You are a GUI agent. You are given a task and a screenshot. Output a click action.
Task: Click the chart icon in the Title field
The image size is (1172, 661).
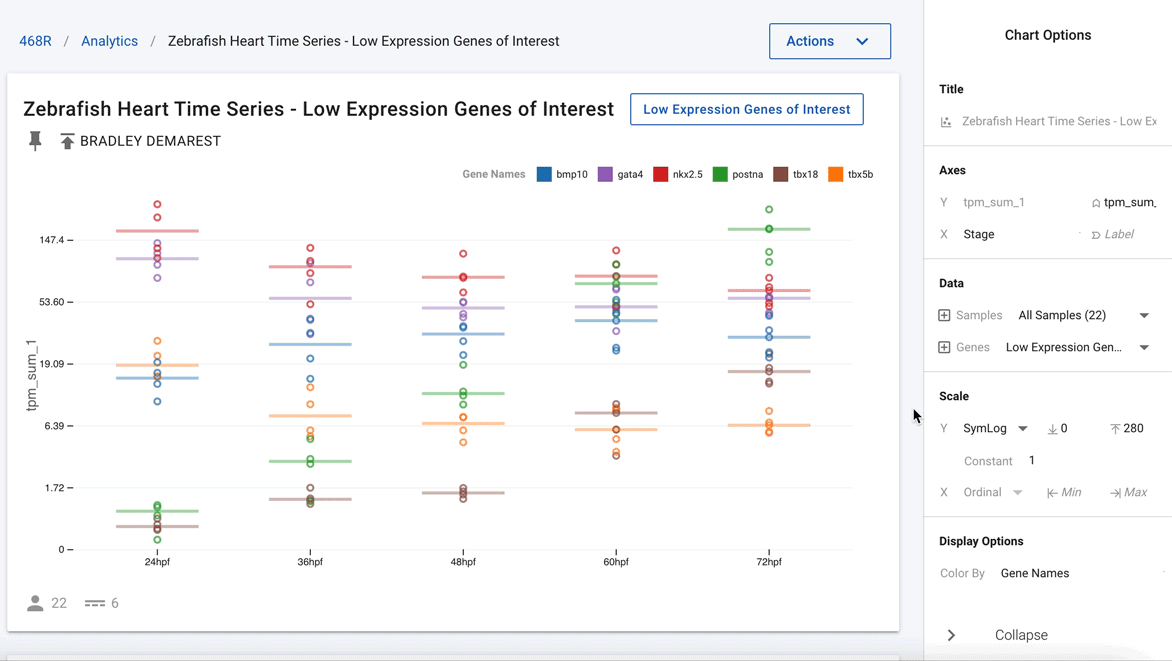(x=946, y=122)
